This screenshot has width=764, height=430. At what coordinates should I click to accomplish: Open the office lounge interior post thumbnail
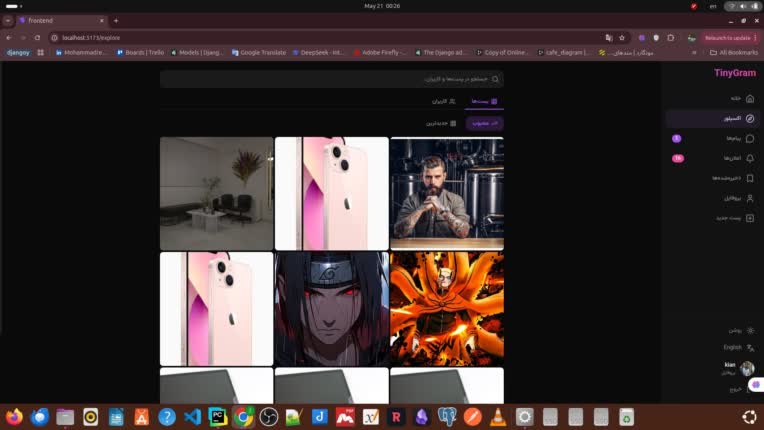click(216, 193)
